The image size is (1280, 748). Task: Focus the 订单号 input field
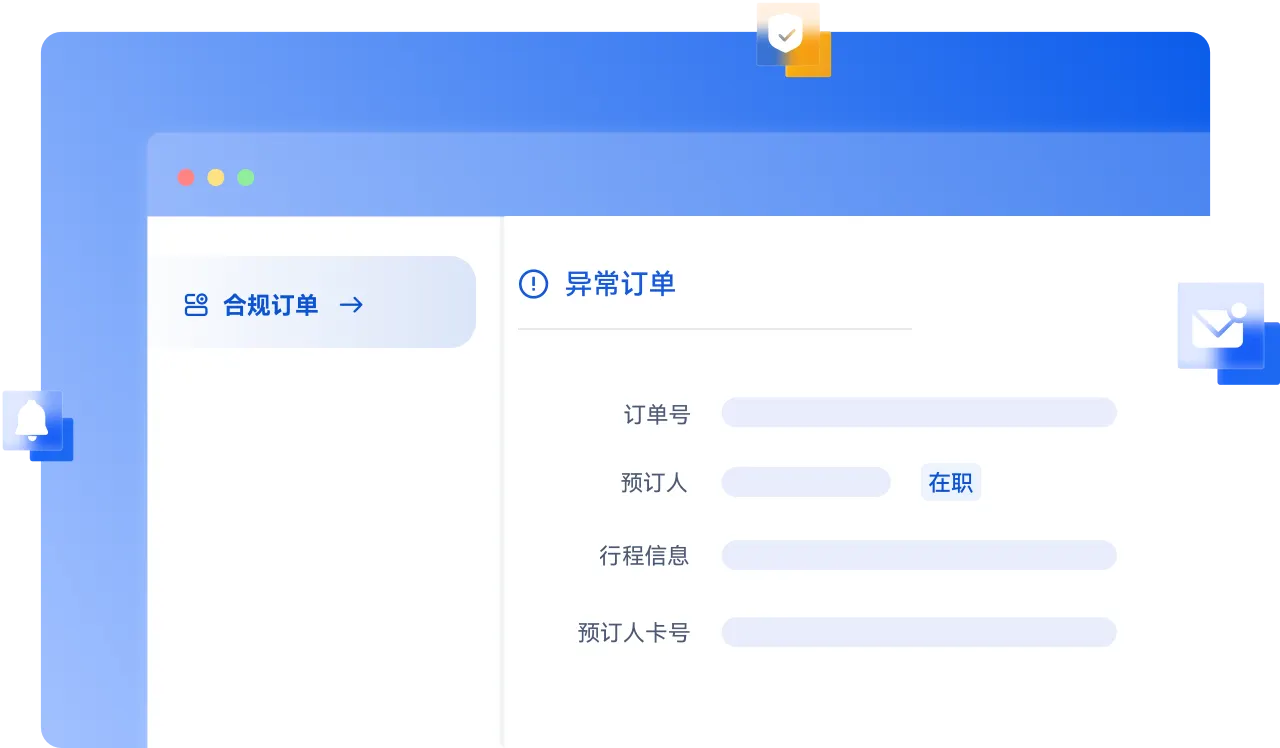click(918, 412)
